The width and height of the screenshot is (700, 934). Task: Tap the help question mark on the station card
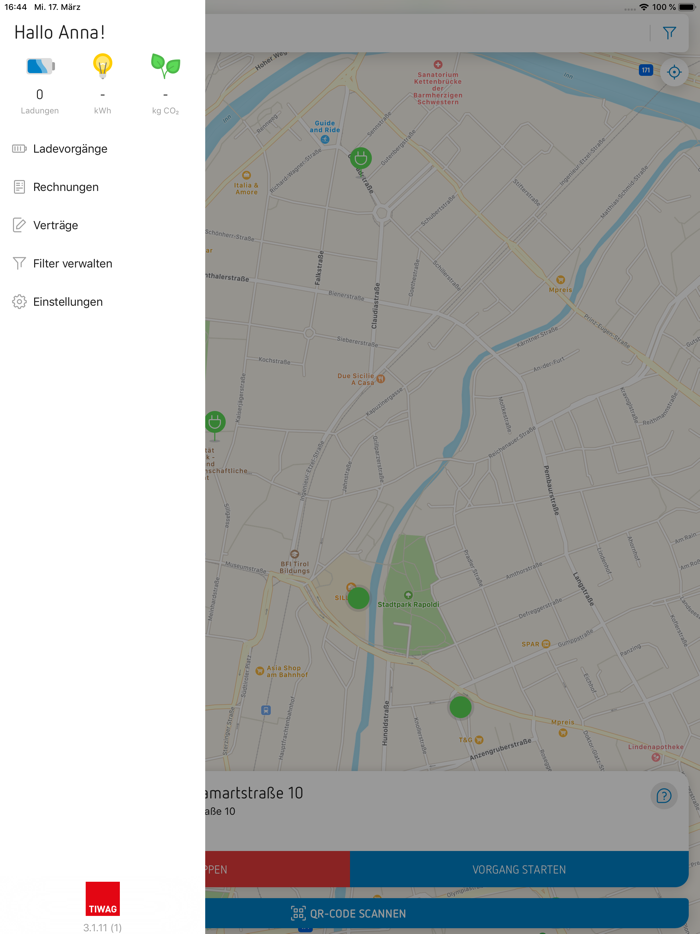[x=663, y=795]
